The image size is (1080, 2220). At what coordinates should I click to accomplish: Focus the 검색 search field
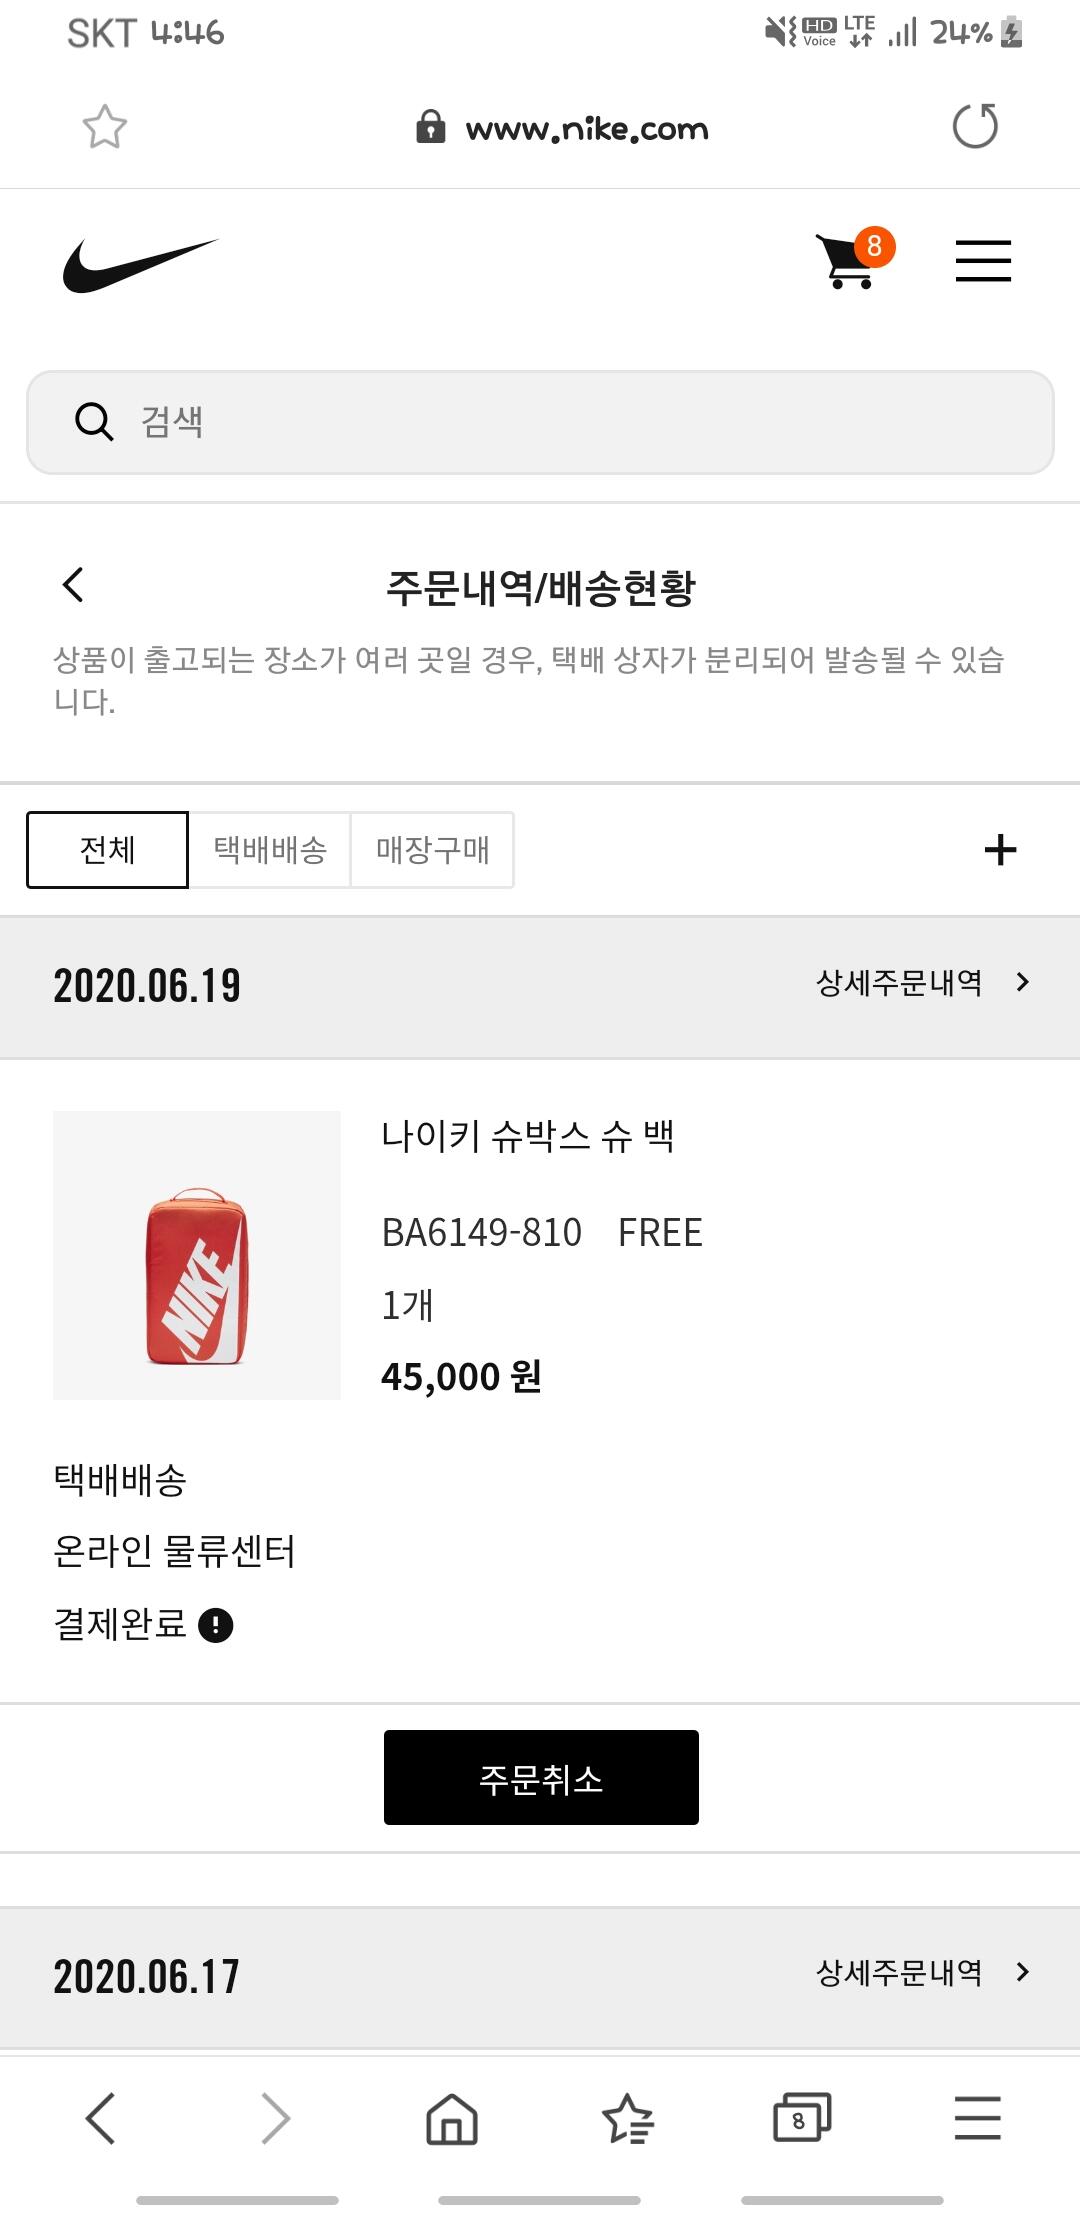coord(540,422)
